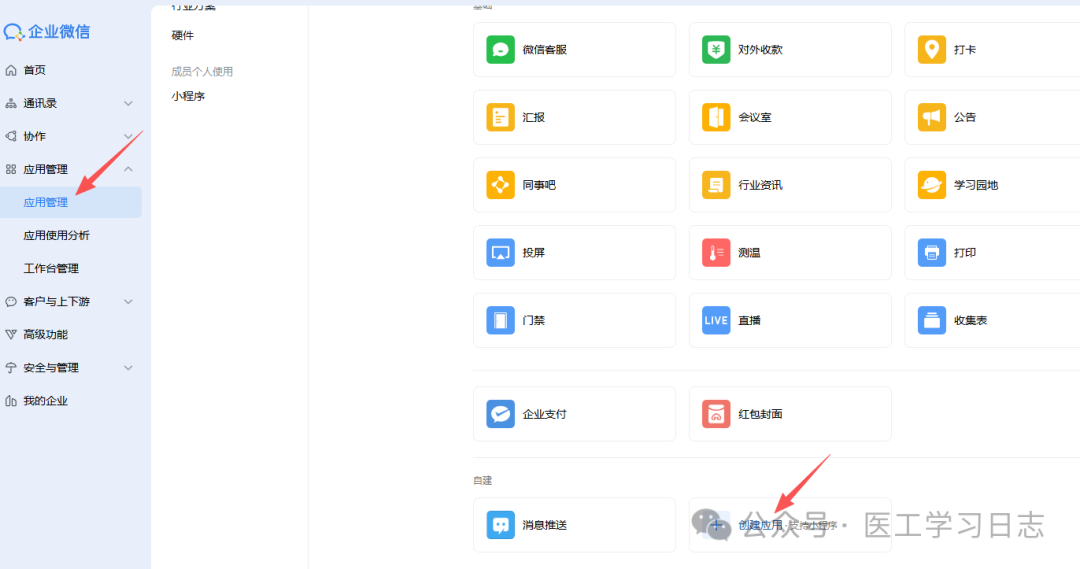Open 应用使用分析 submenu item
The height and width of the screenshot is (569, 1080).
(56, 236)
